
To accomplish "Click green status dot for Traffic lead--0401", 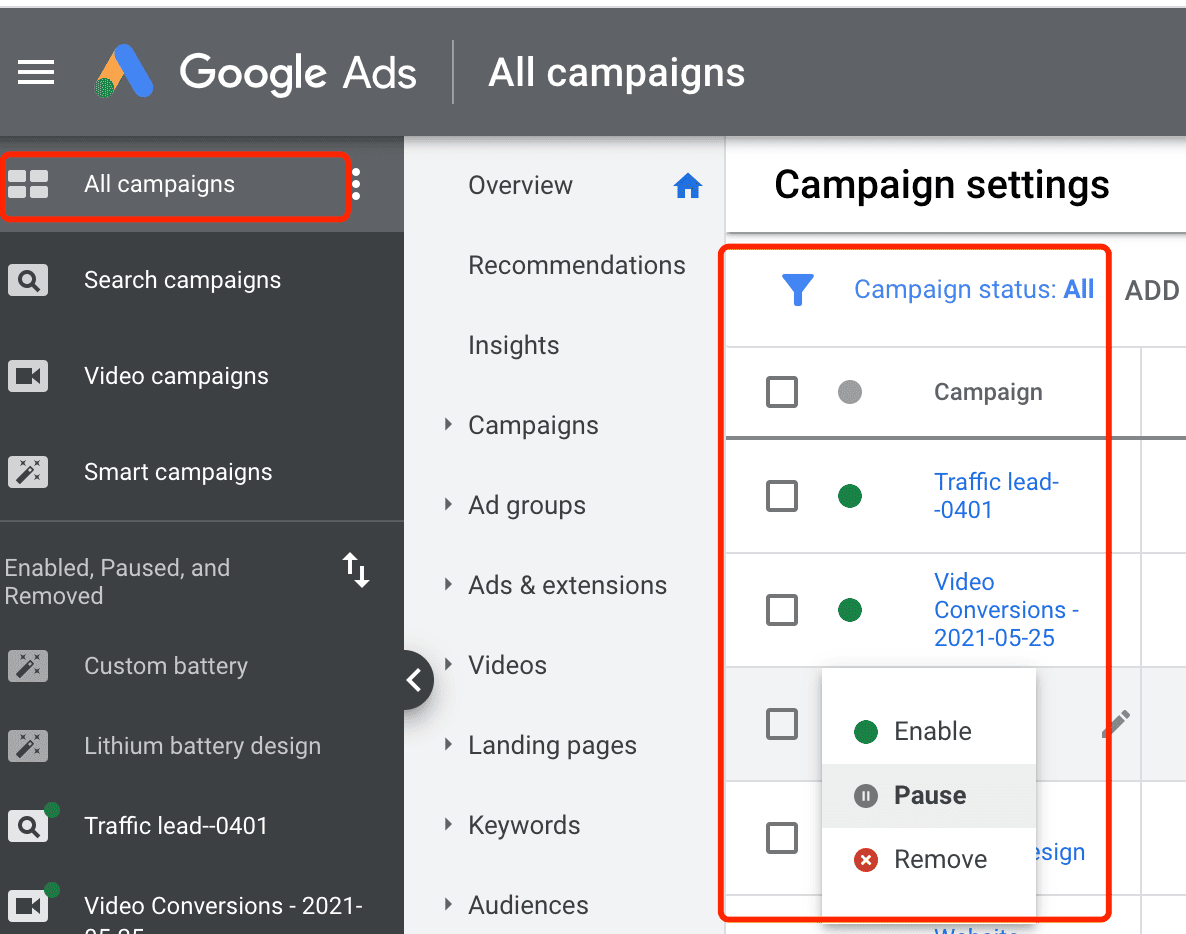I will point(849,496).
